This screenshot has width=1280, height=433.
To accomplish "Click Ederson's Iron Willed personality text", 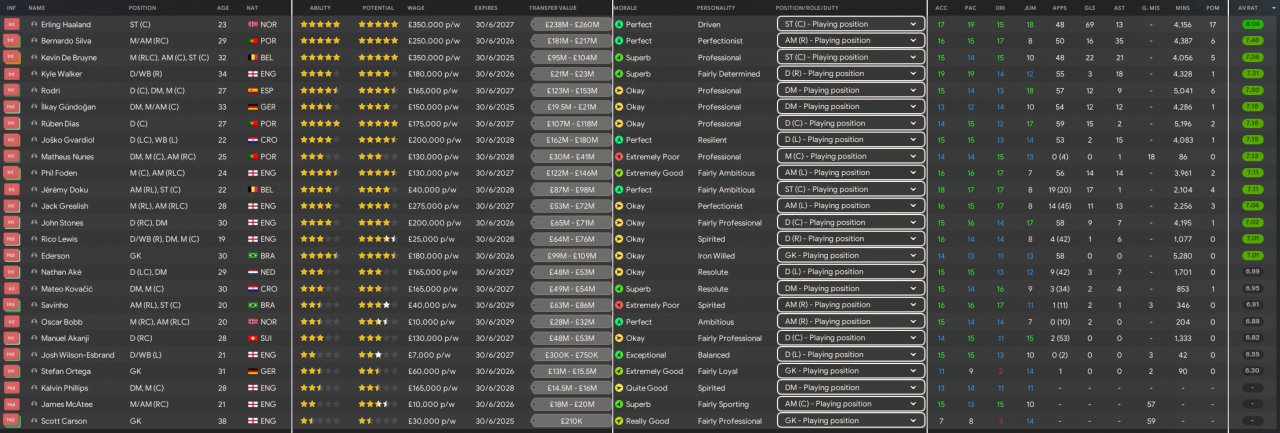I will (x=718, y=256).
